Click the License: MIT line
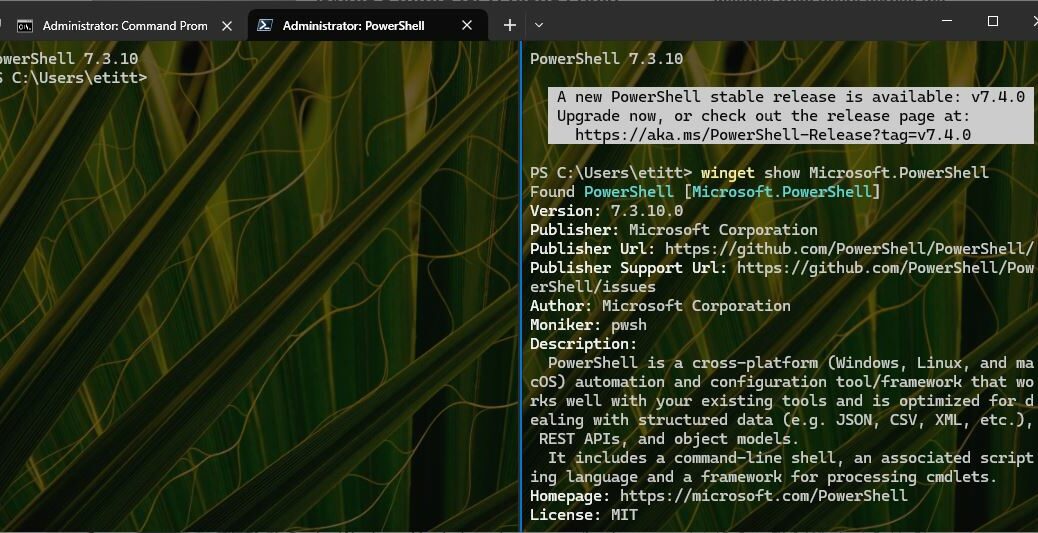The width and height of the screenshot is (1038, 533). tap(584, 514)
